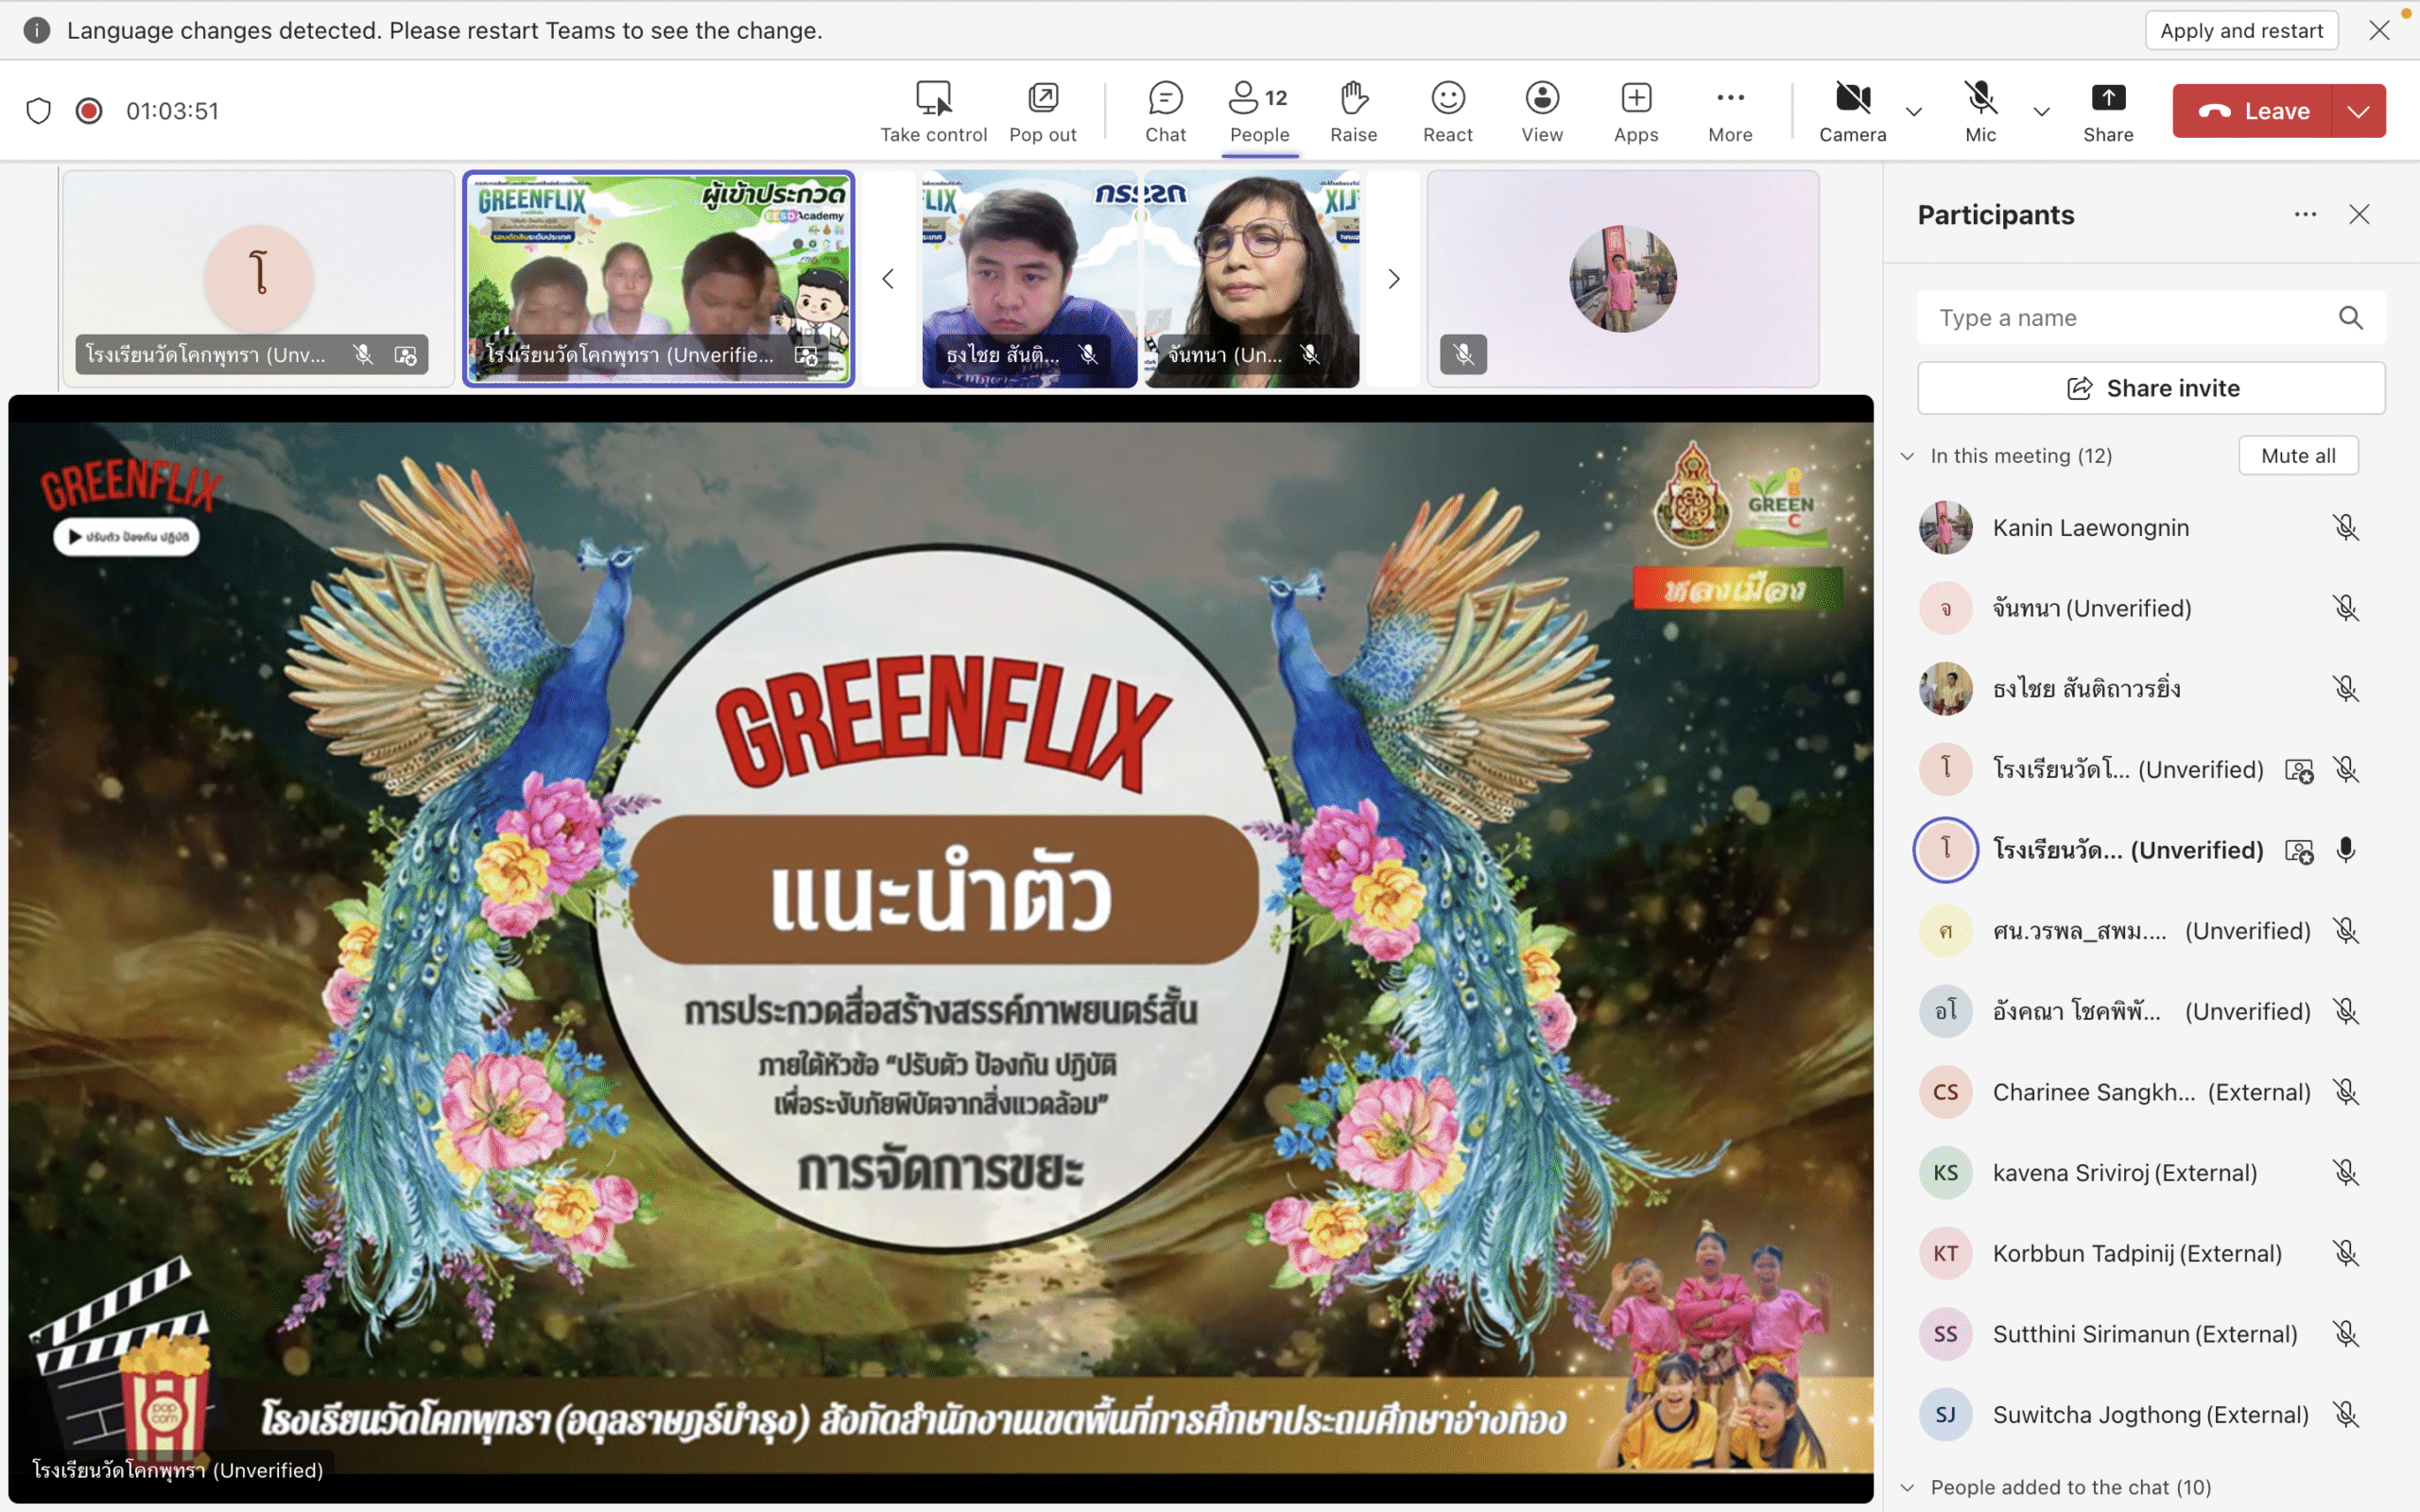
Task: Click kavena Sriviroj (External) name
Action: click(2124, 1173)
